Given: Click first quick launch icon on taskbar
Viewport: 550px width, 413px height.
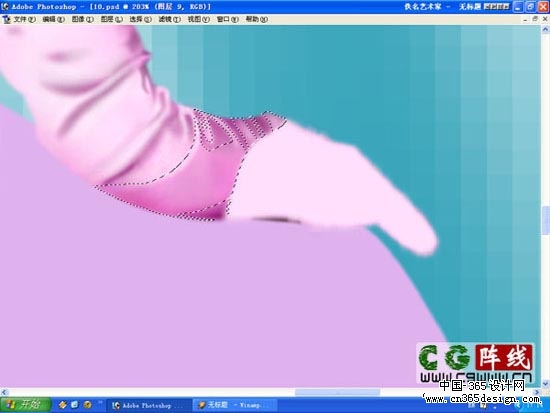Looking at the screenshot, I should [x=63, y=405].
